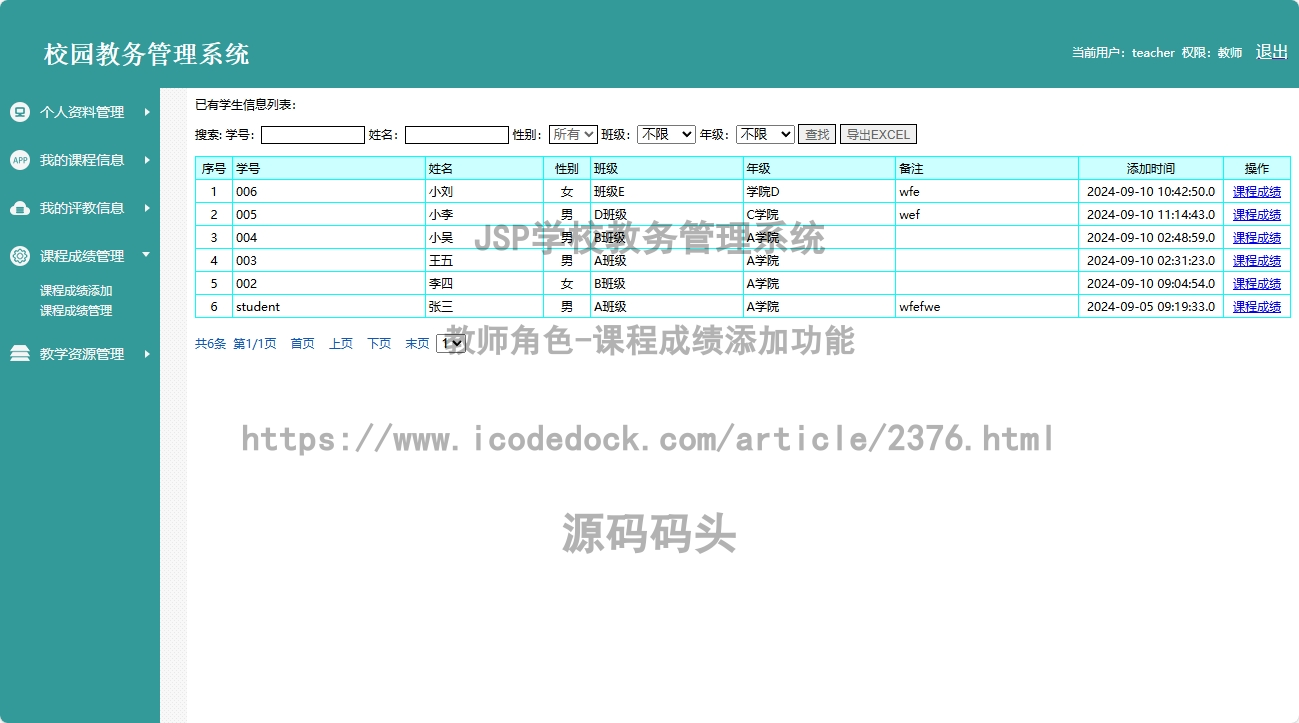Open 课程成绩 link for student 小李
The height and width of the screenshot is (723, 1299).
[x=1257, y=215]
